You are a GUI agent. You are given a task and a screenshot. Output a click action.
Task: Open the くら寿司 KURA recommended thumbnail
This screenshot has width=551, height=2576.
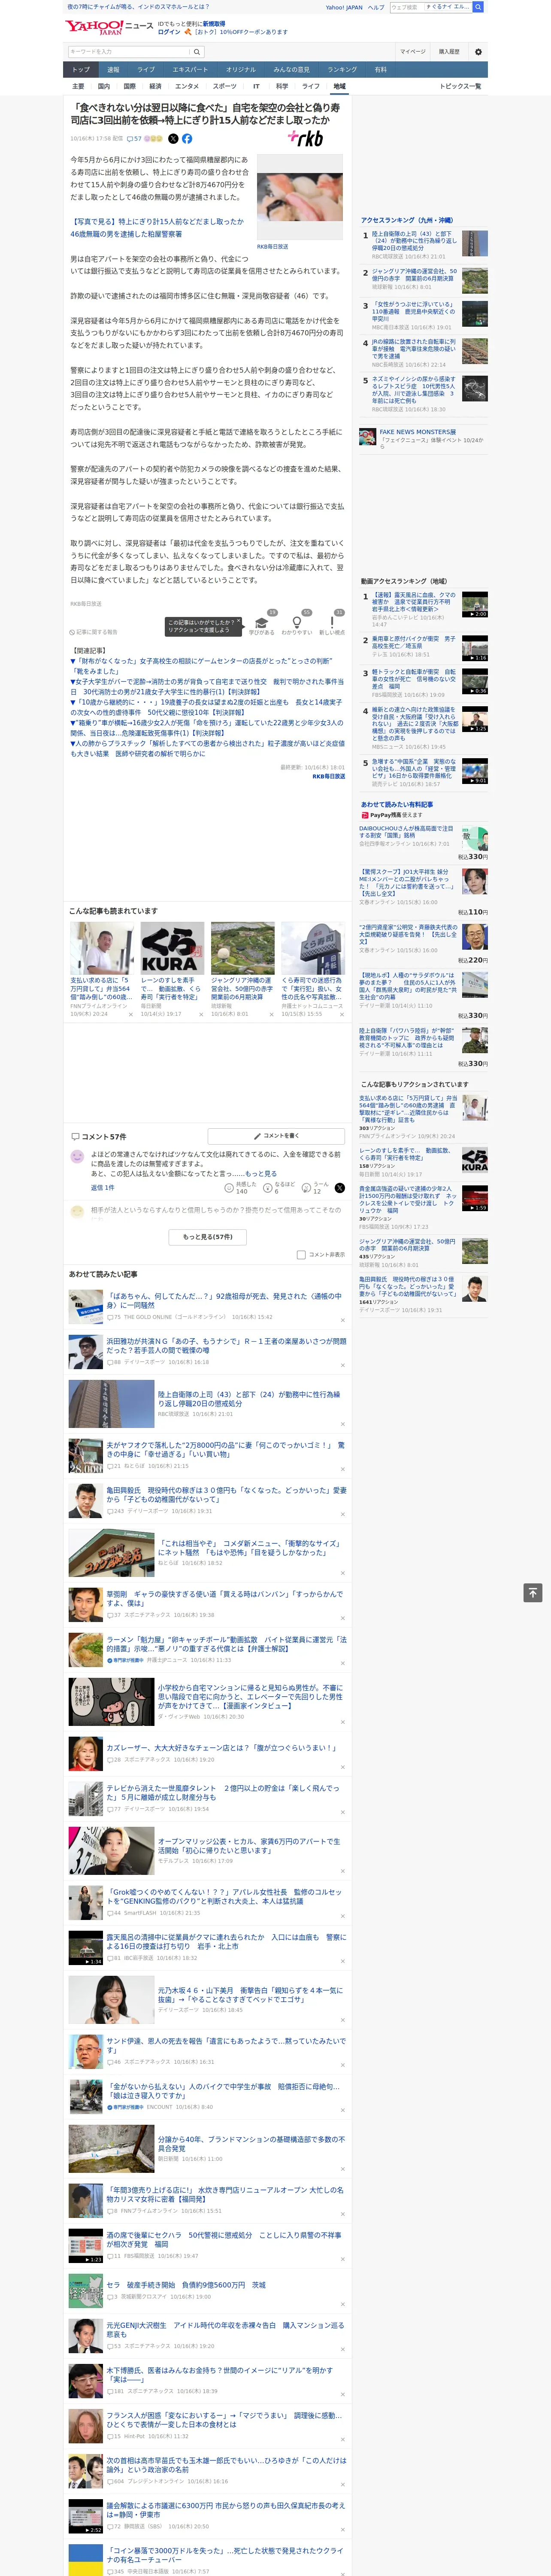pos(172,948)
